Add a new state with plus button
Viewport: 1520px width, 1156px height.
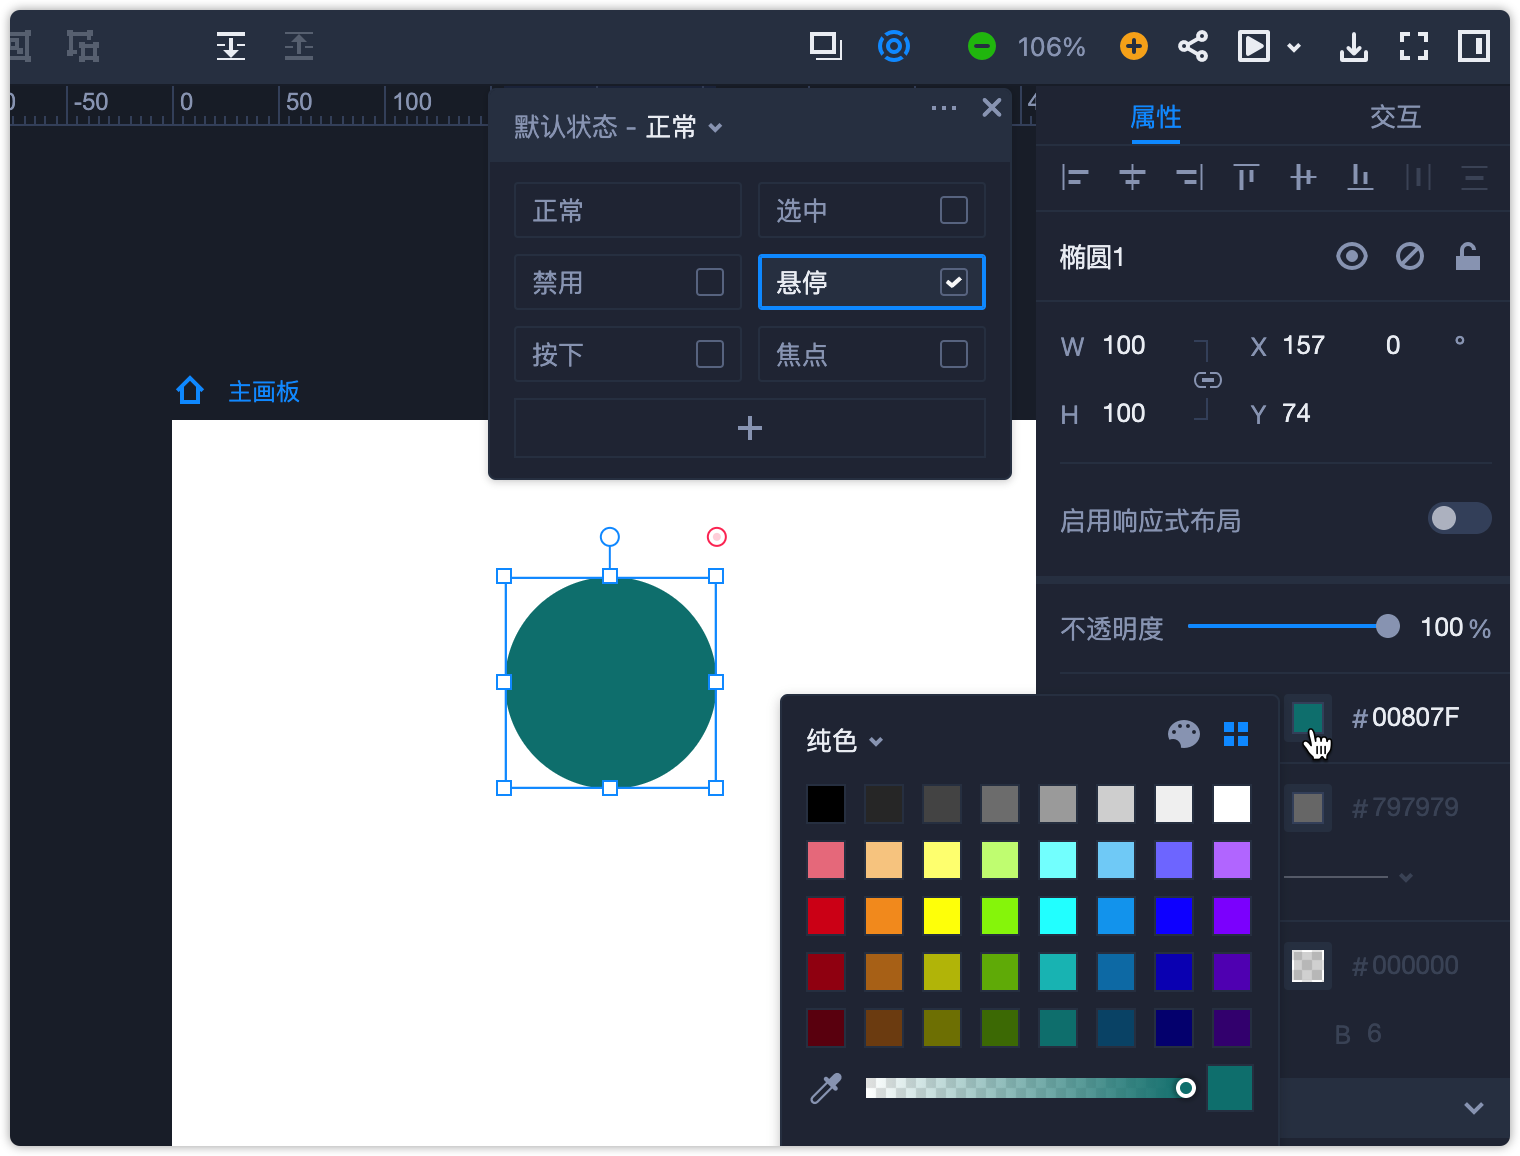(749, 428)
